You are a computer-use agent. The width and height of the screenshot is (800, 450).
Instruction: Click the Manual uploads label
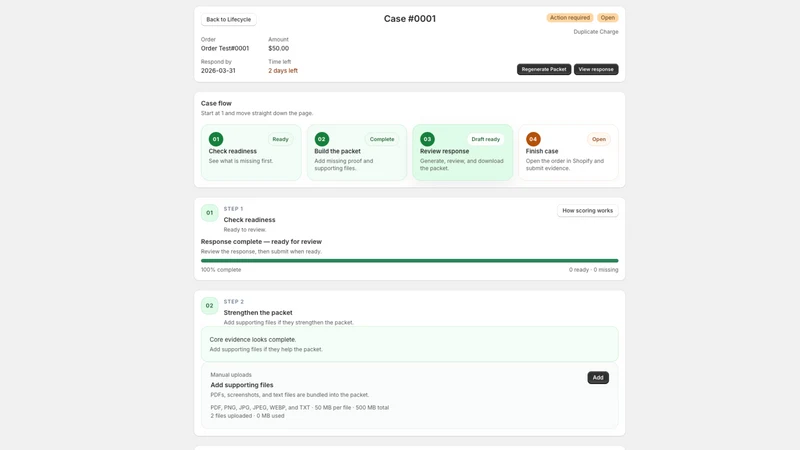click(x=231, y=375)
